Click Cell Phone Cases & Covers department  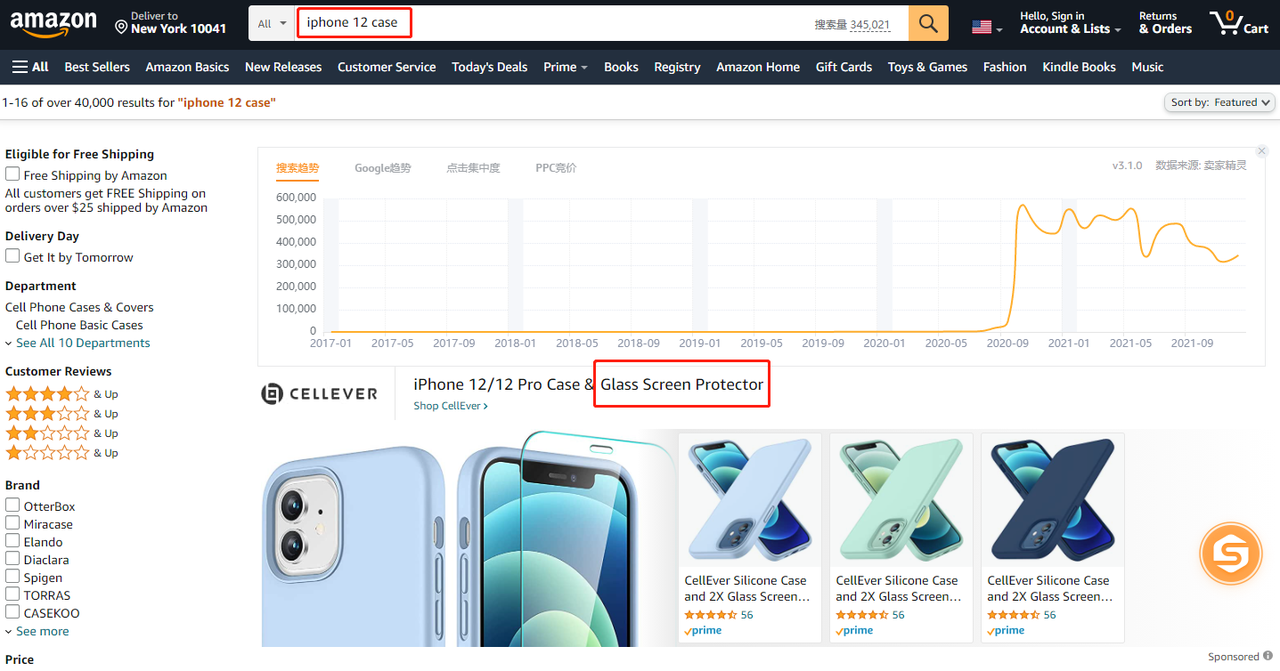(79, 307)
